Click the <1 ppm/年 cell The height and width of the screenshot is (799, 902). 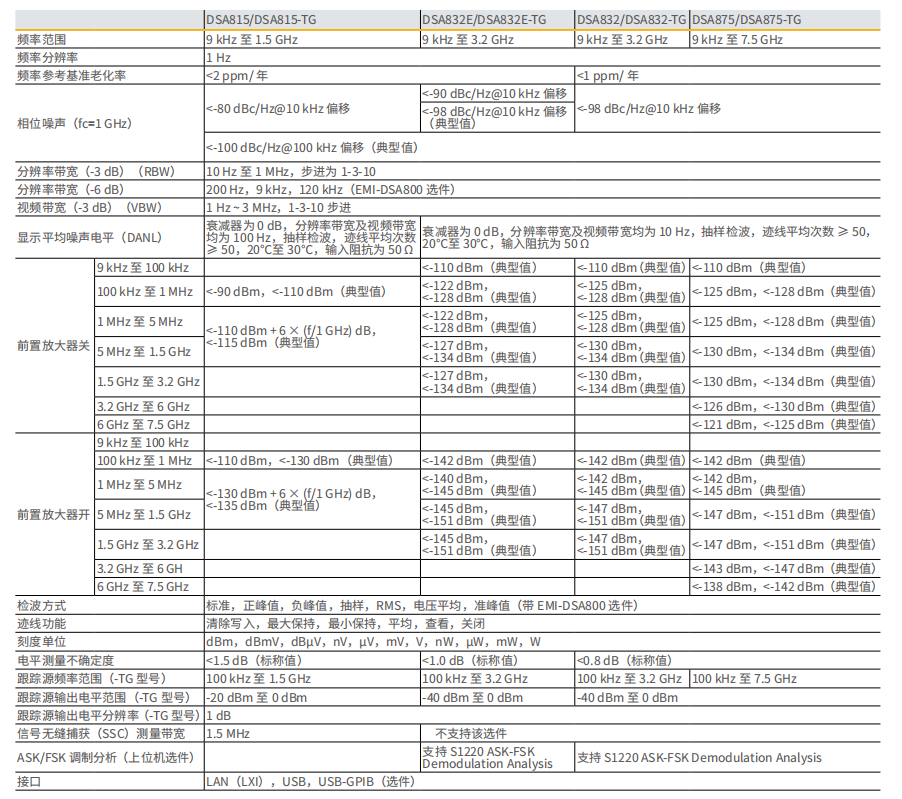[x=608, y=75]
